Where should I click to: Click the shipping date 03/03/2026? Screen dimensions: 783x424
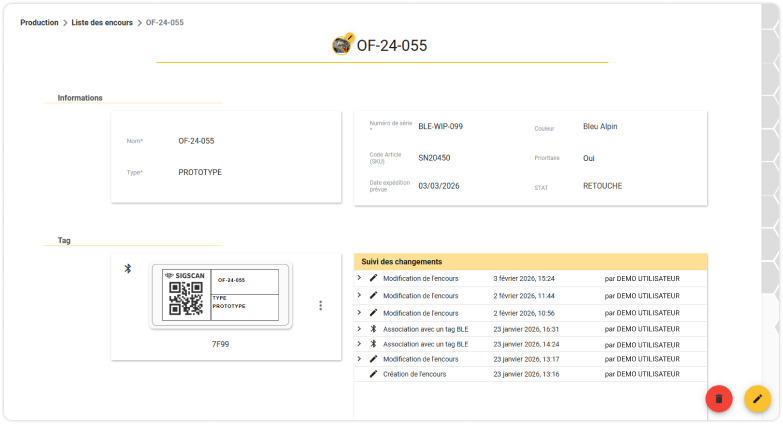[x=439, y=186]
